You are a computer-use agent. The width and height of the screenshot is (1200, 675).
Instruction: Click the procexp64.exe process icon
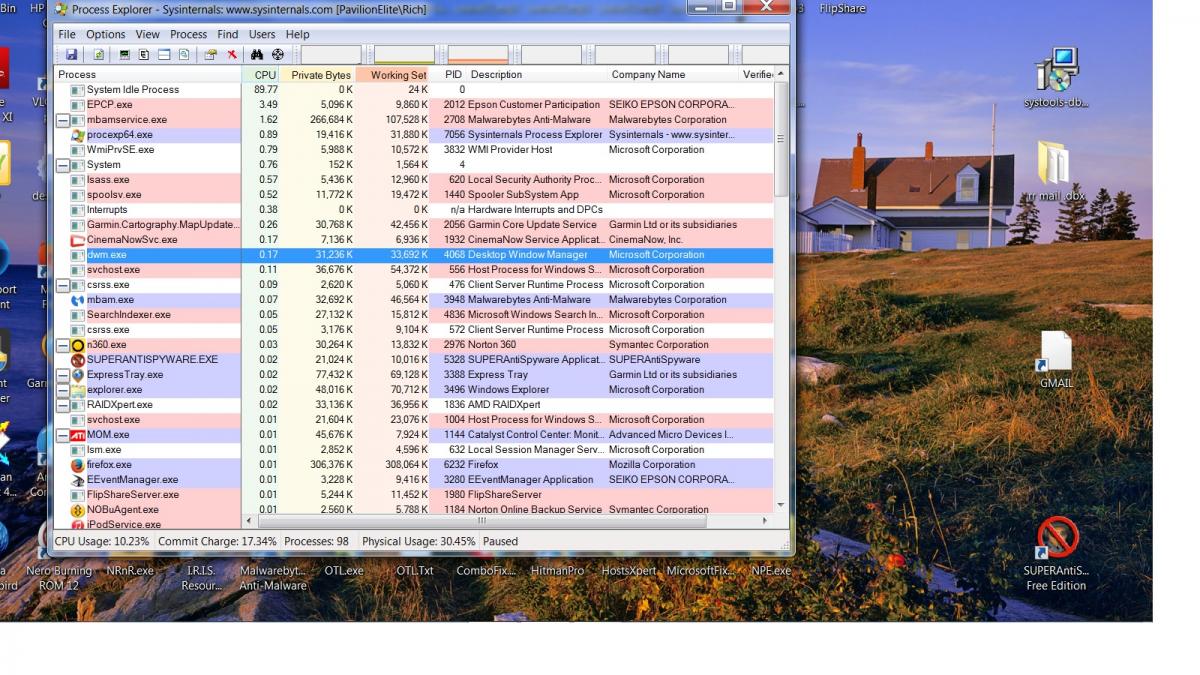point(77,135)
